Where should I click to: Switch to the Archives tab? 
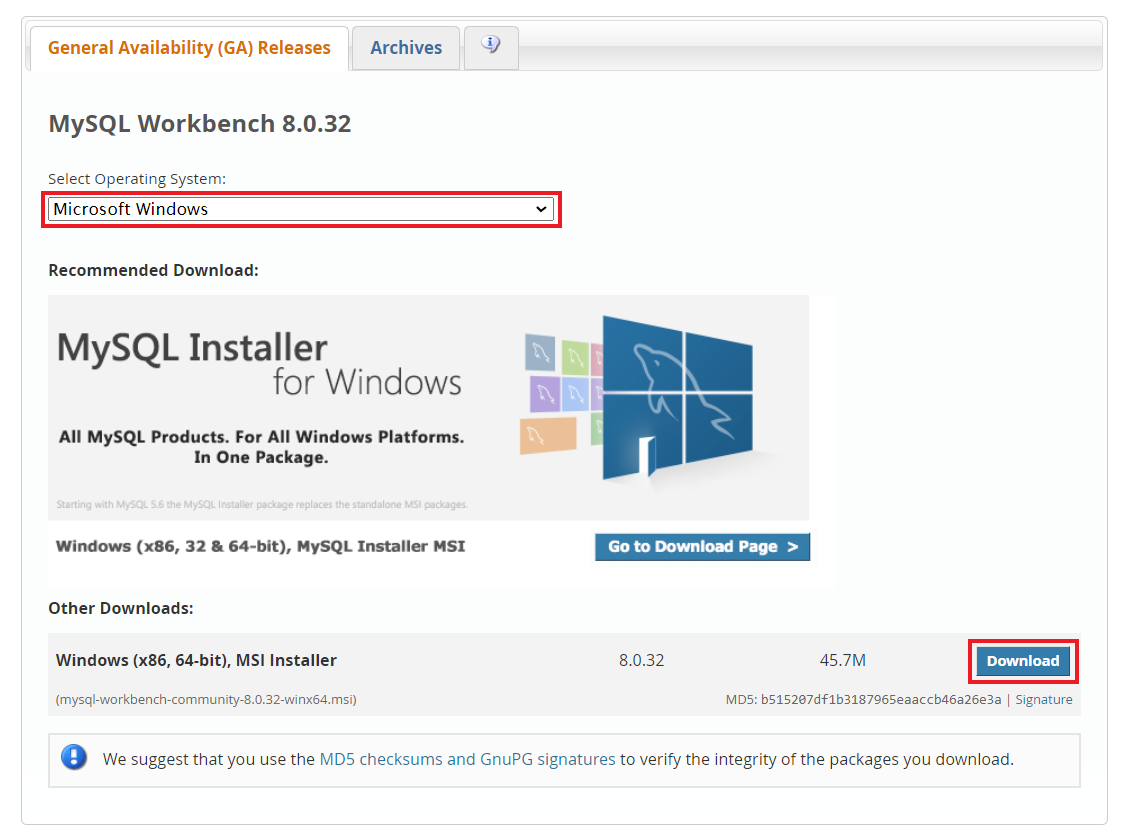(x=405, y=48)
